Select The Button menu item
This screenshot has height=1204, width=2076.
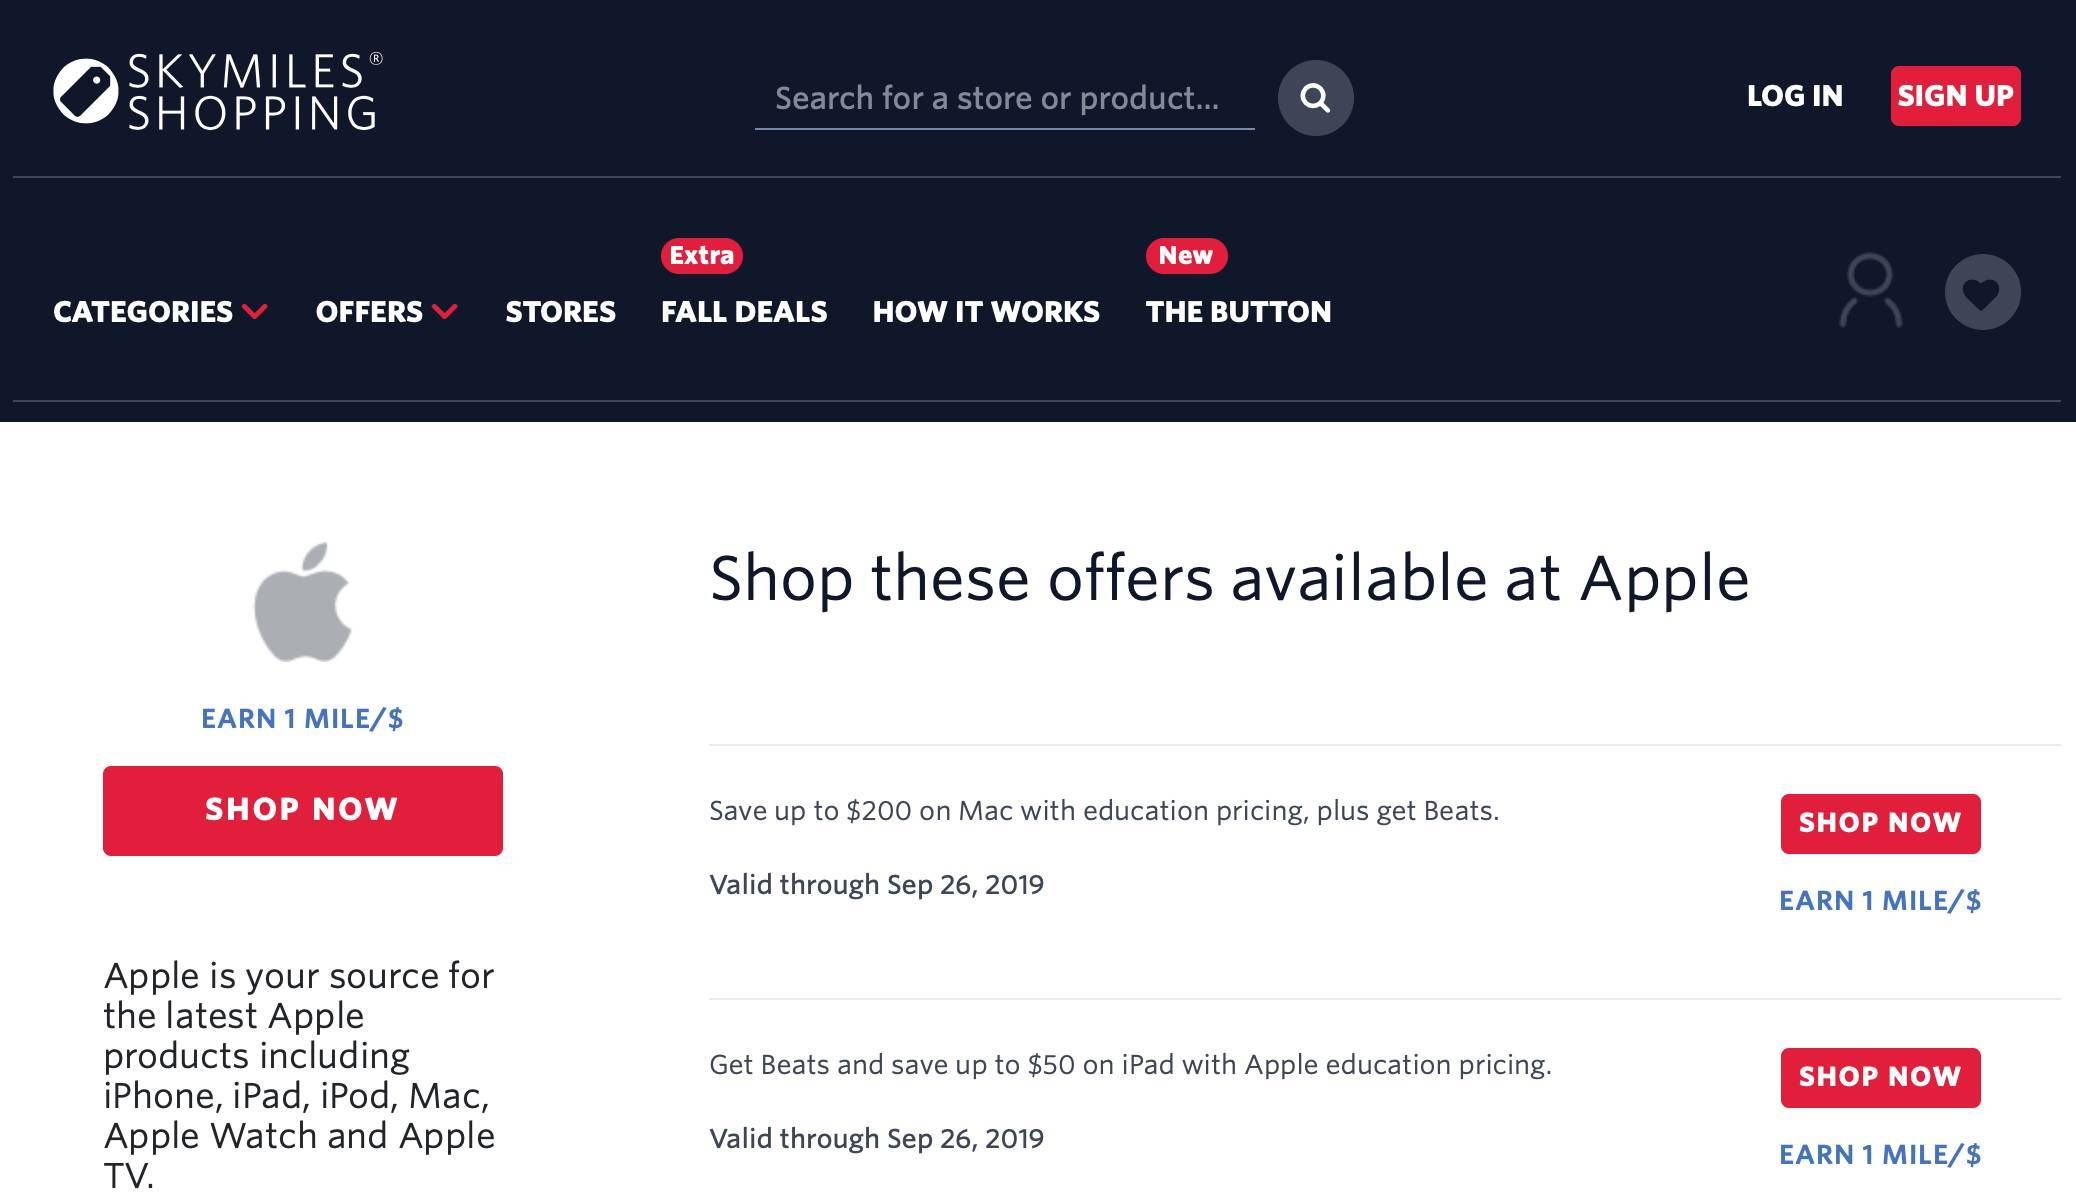click(1238, 312)
